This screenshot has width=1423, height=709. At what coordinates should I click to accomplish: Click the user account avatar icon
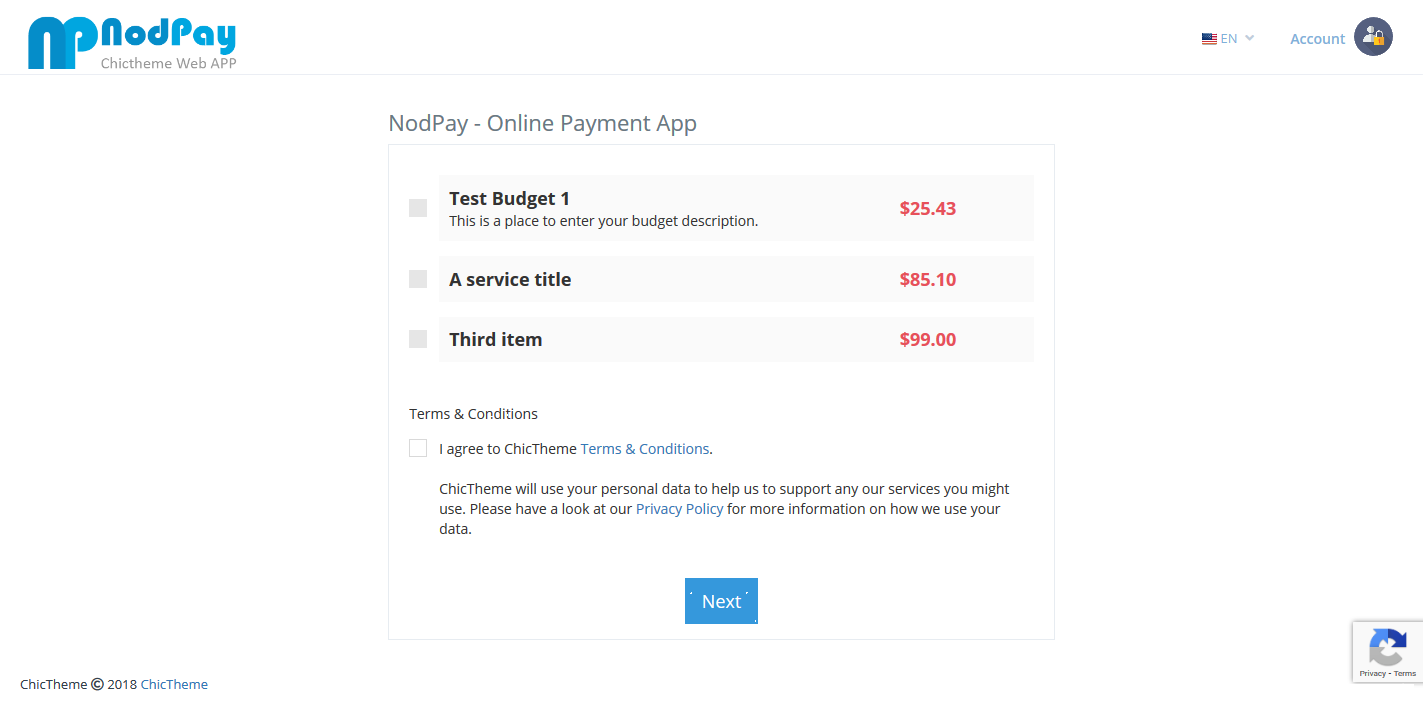(1373, 37)
